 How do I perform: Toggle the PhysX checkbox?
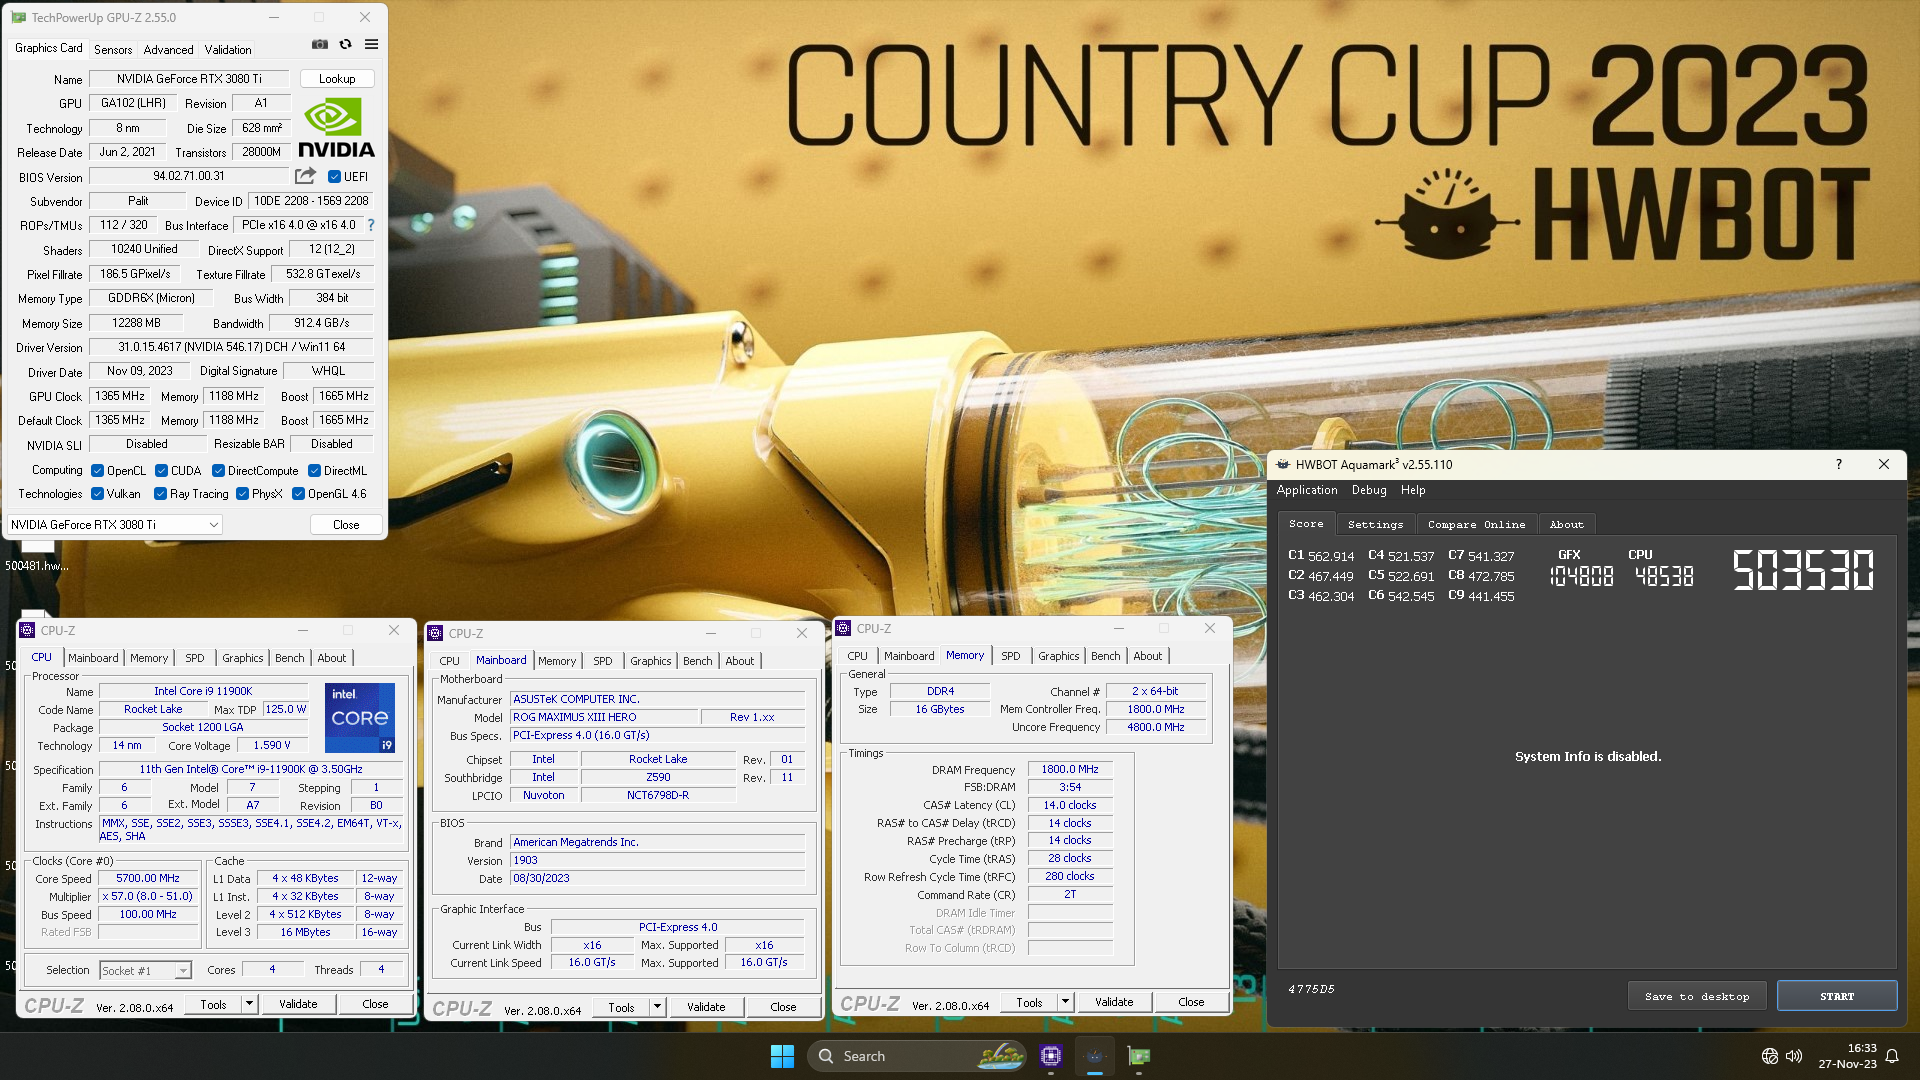click(x=242, y=494)
